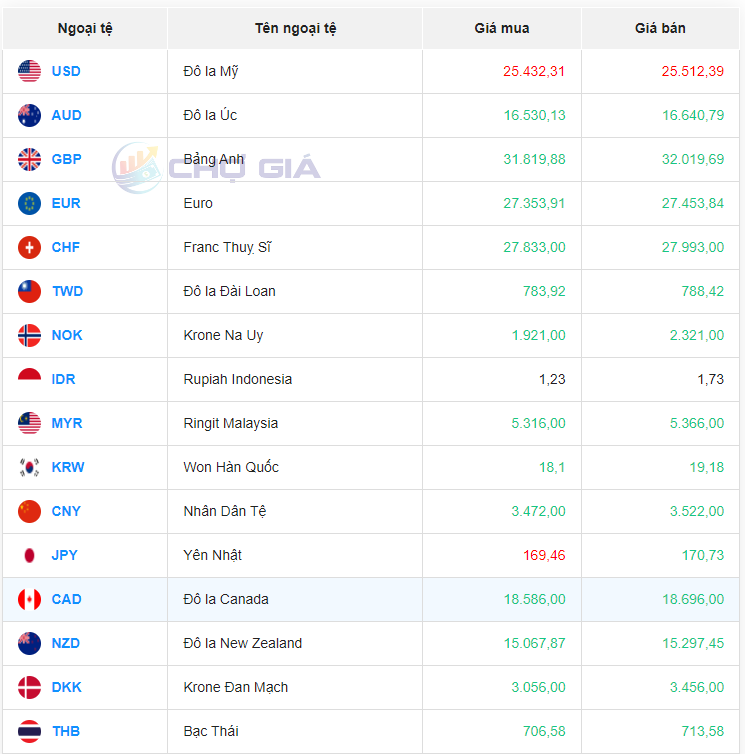Click the European Union flag icon
Viewport: 745px width, 754px height.
(30, 203)
